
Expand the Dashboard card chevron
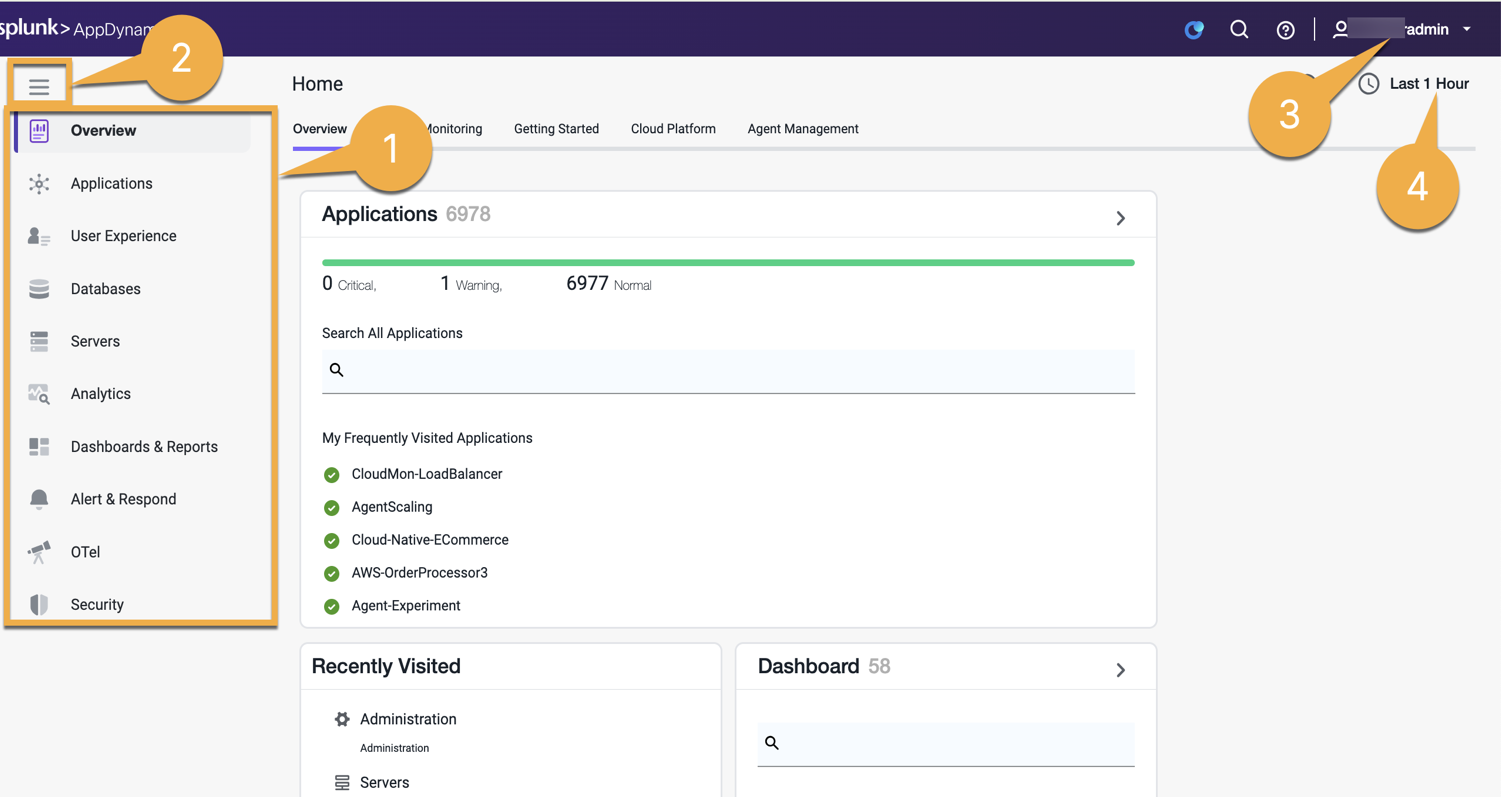click(1121, 670)
